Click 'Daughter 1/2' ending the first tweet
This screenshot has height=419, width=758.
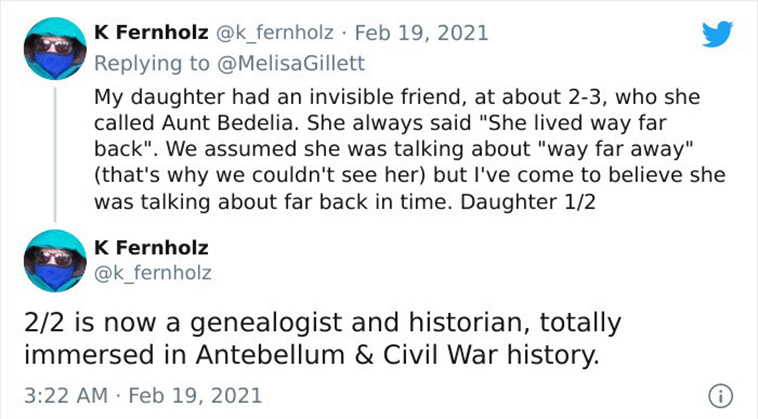pyautogui.click(x=528, y=202)
